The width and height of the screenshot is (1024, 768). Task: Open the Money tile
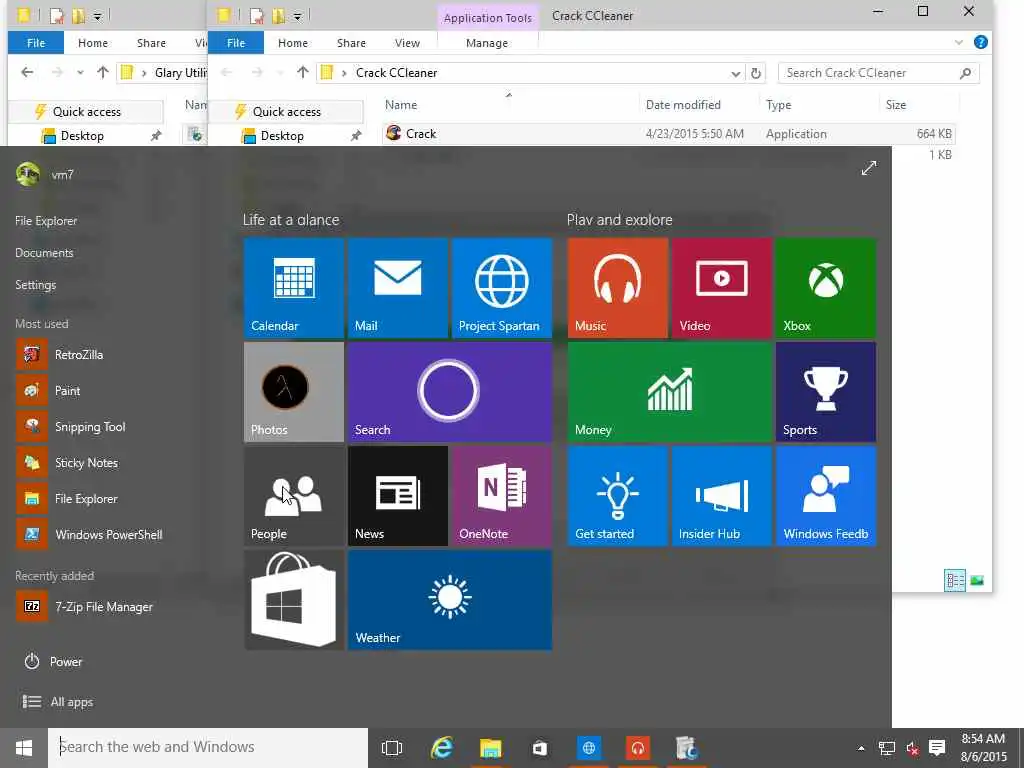click(x=670, y=392)
